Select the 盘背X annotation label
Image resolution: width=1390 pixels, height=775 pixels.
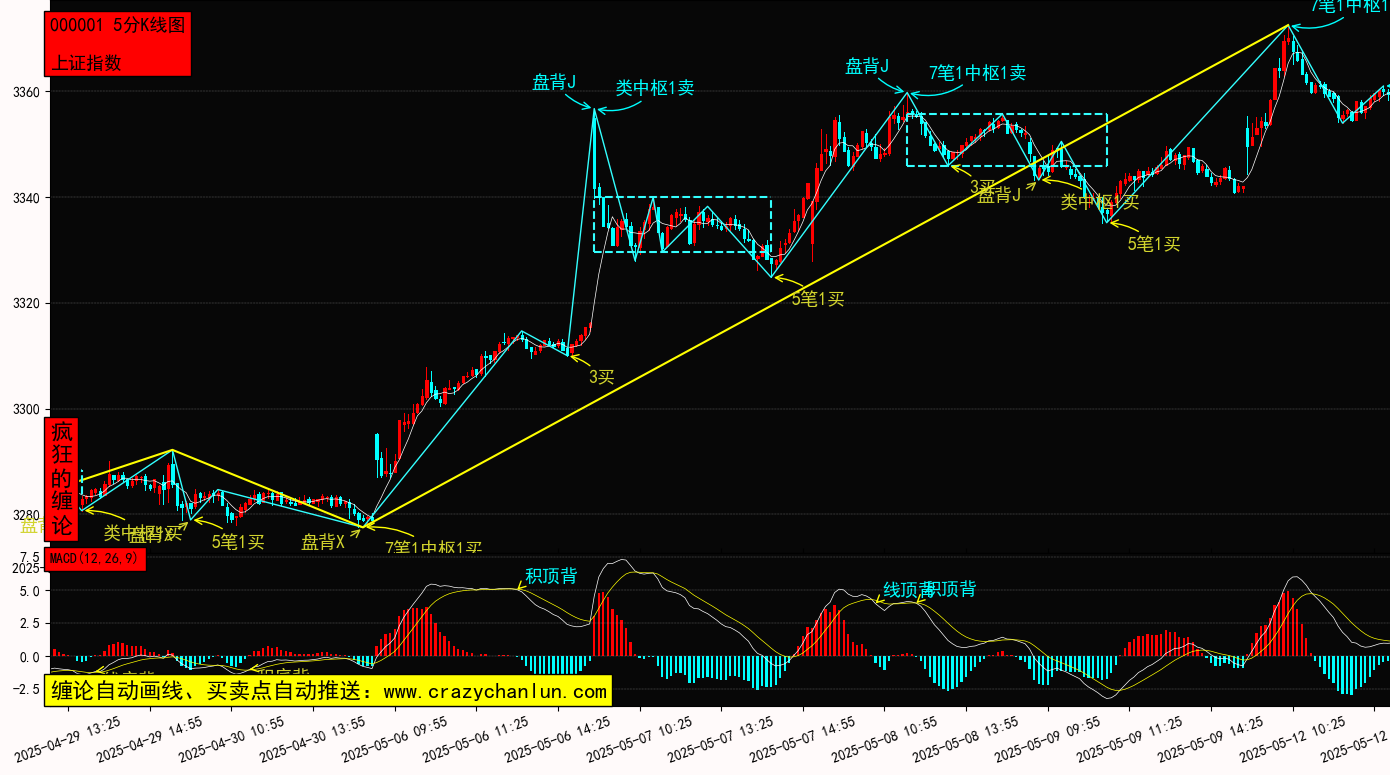(x=323, y=542)
